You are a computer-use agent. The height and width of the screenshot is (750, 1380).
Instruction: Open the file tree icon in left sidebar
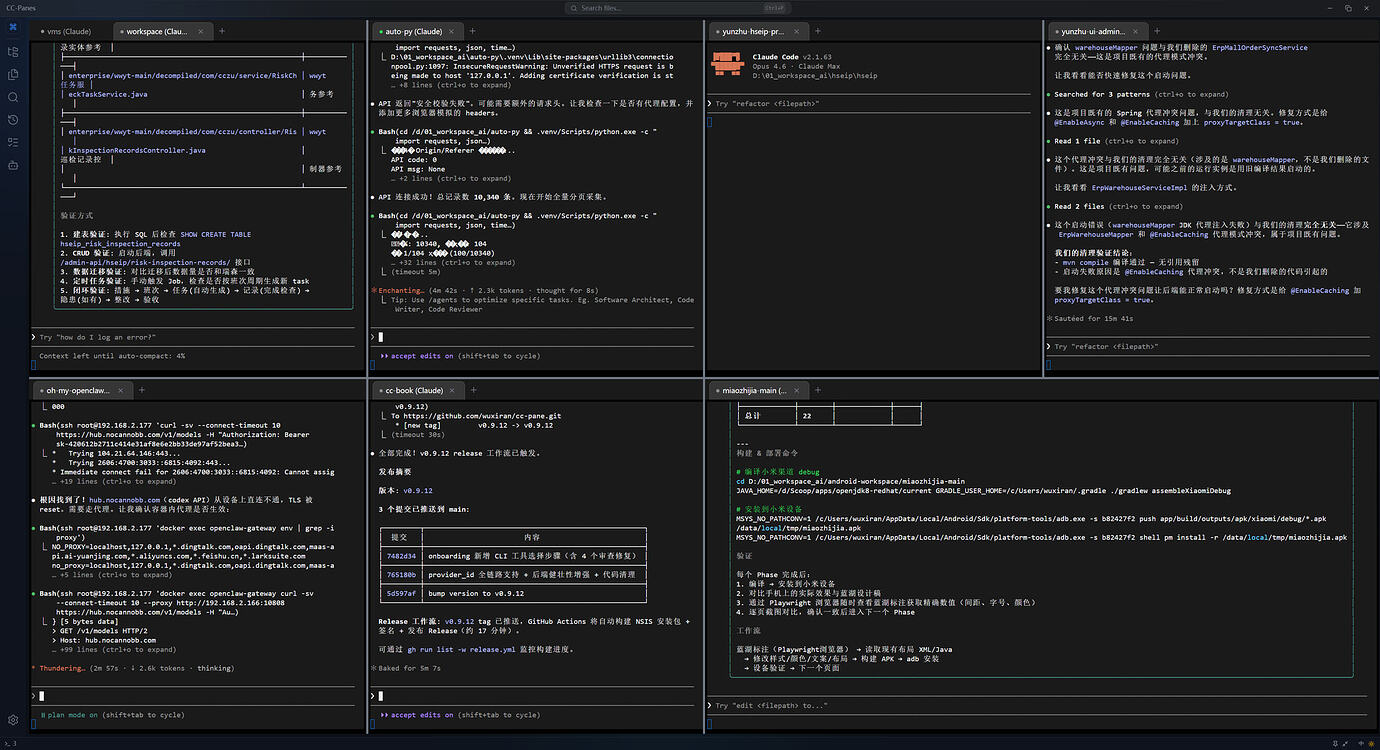pos(13,51)
